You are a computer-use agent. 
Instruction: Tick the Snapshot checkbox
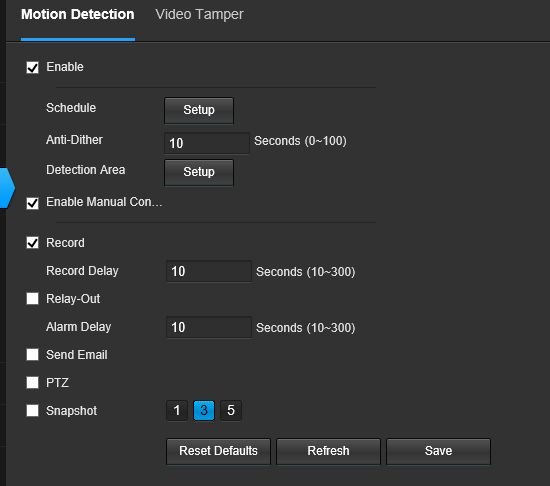pos(33,410)
